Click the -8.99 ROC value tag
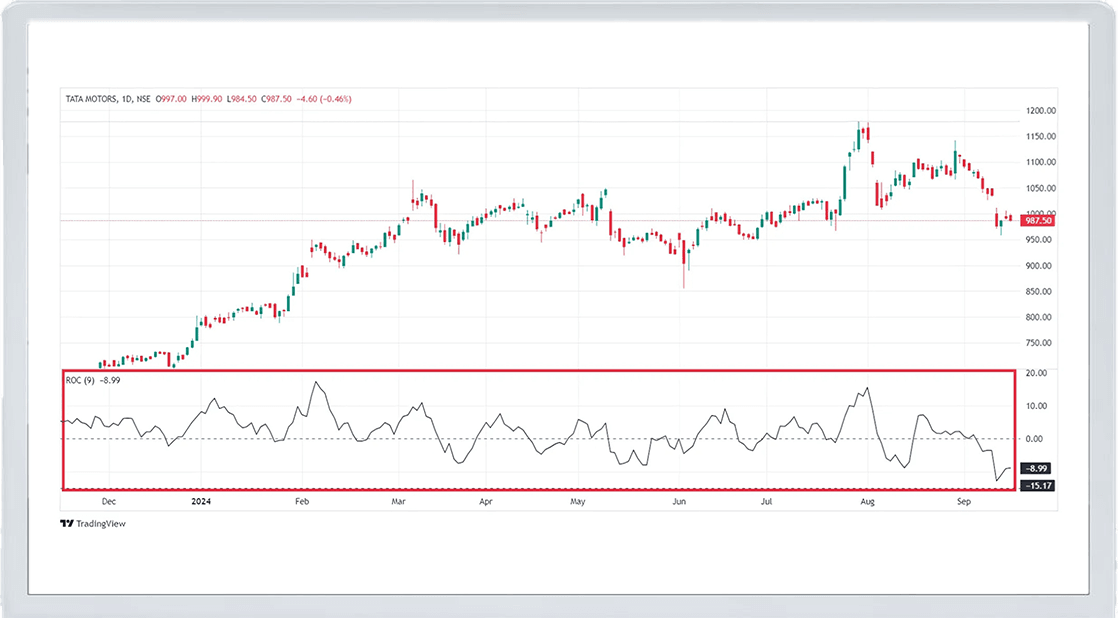The width and height of the screenshot is (1118, 618). click(x=1036, y=468)
